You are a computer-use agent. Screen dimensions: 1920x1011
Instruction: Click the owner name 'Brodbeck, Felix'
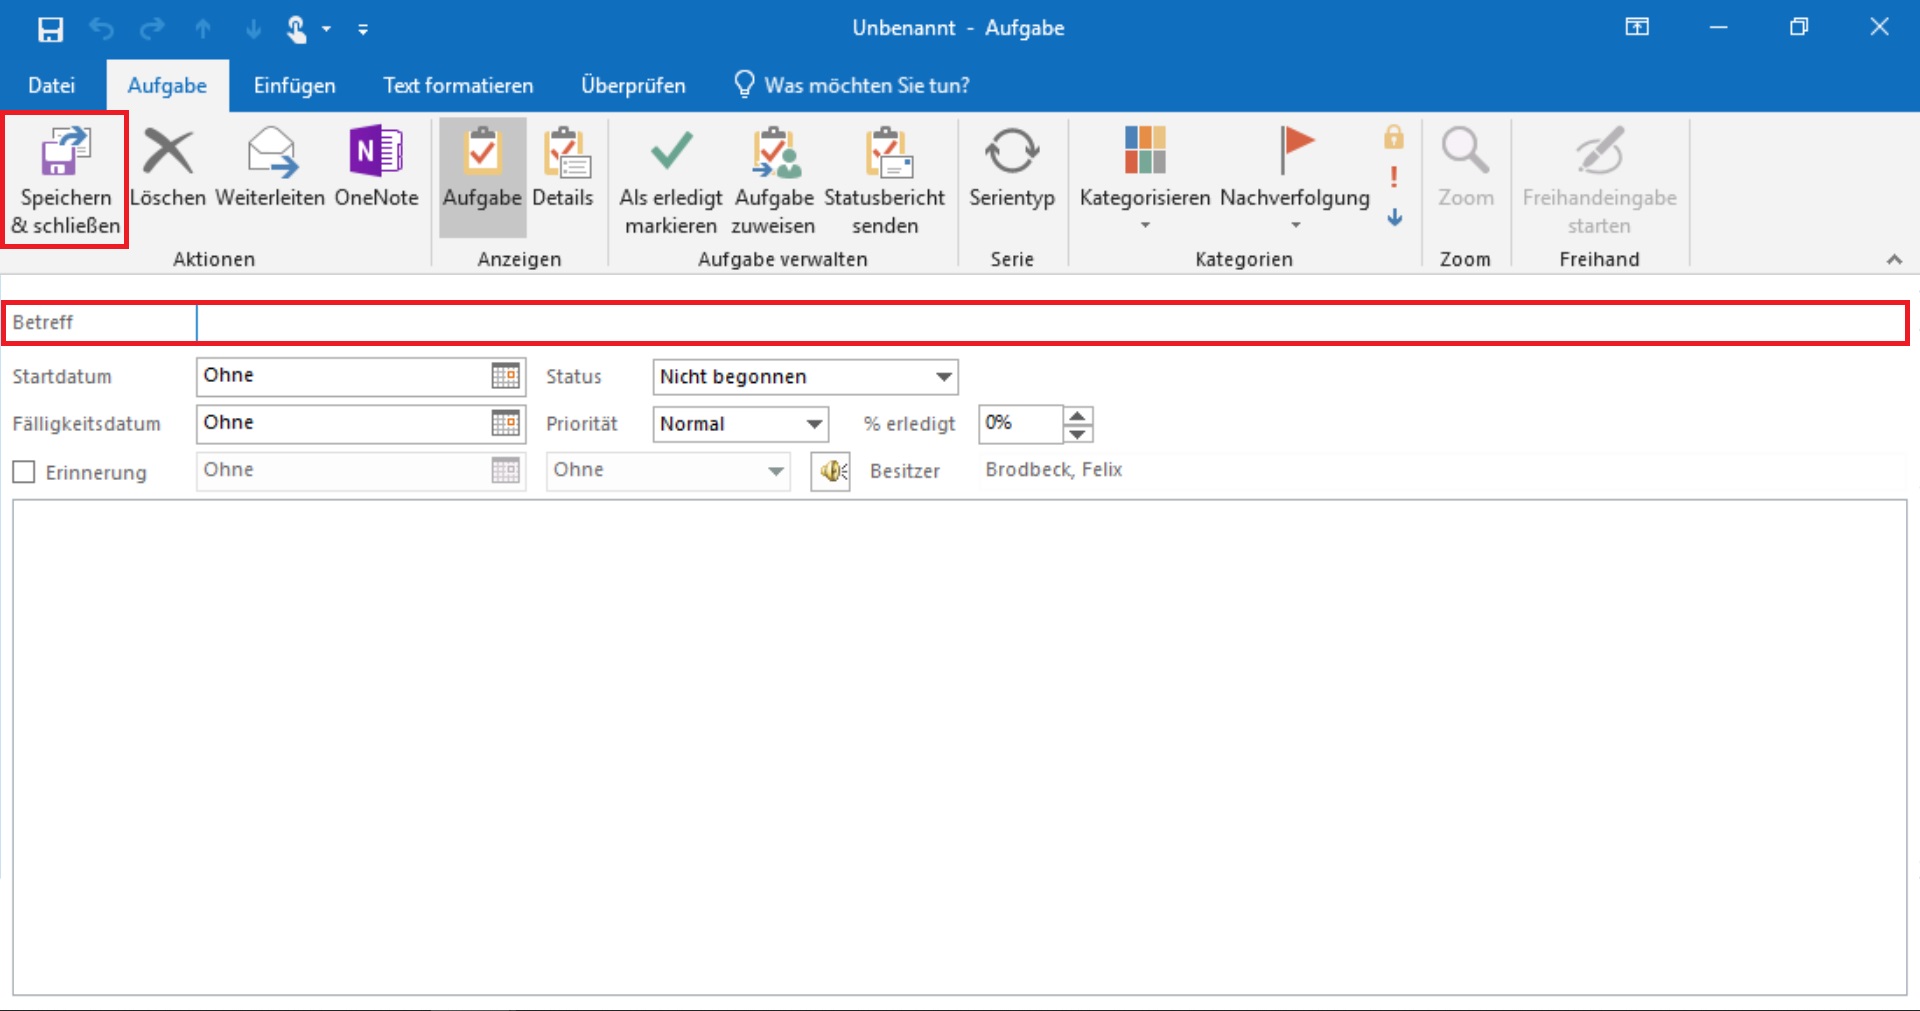point(1053,470)
